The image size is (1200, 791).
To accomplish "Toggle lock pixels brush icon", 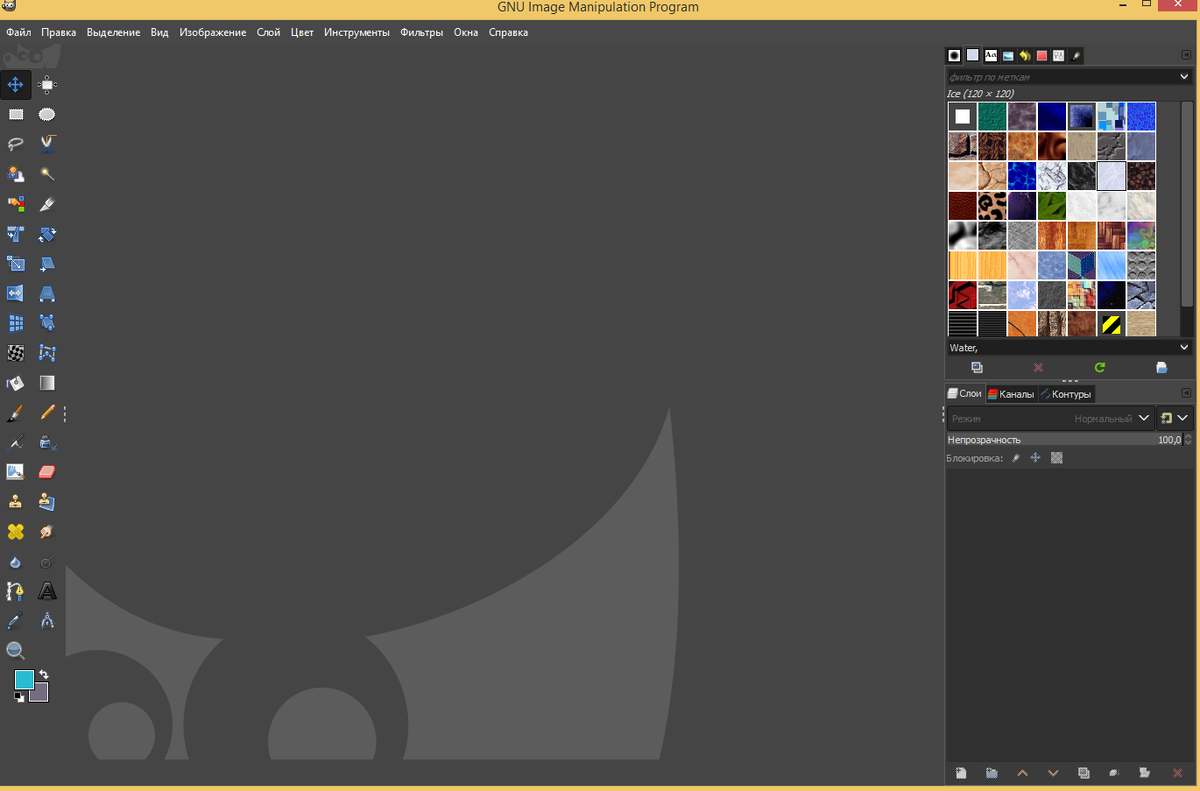I will coord(1015,458).
